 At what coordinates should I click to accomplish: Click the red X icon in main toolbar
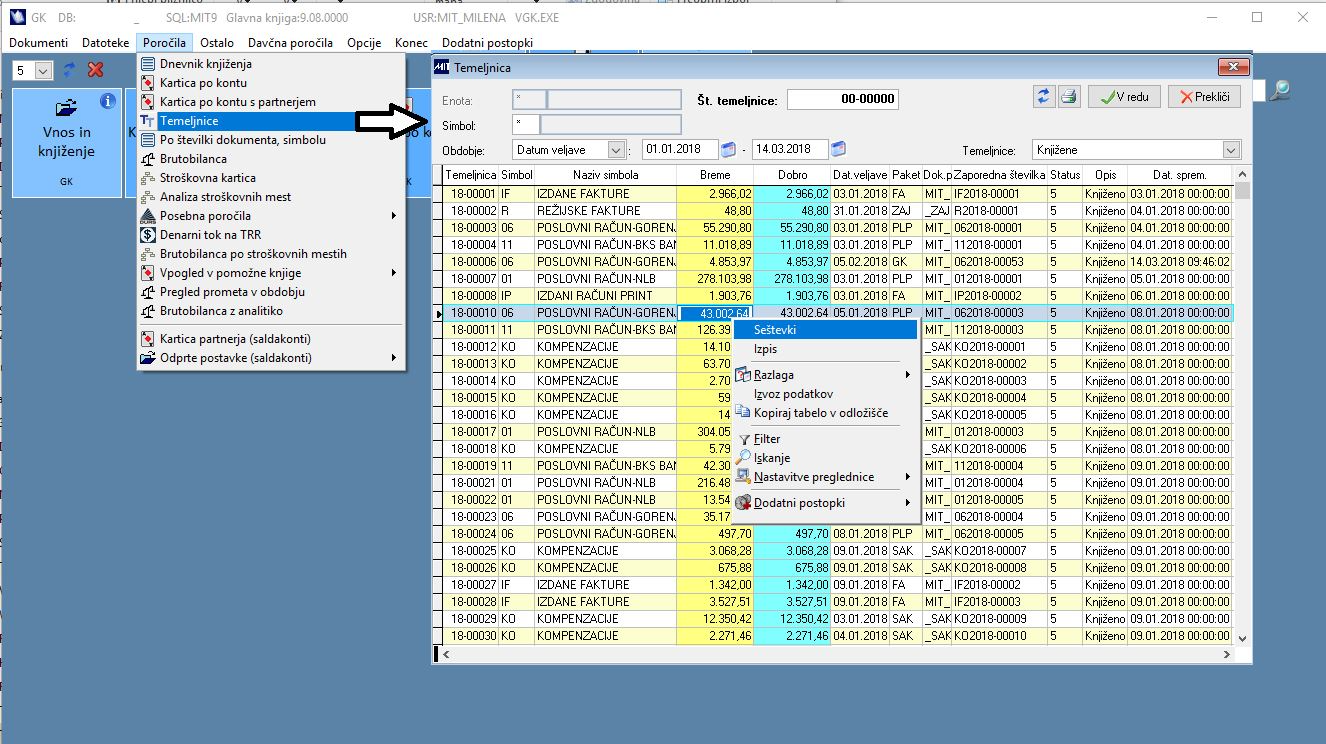point(96,70)
